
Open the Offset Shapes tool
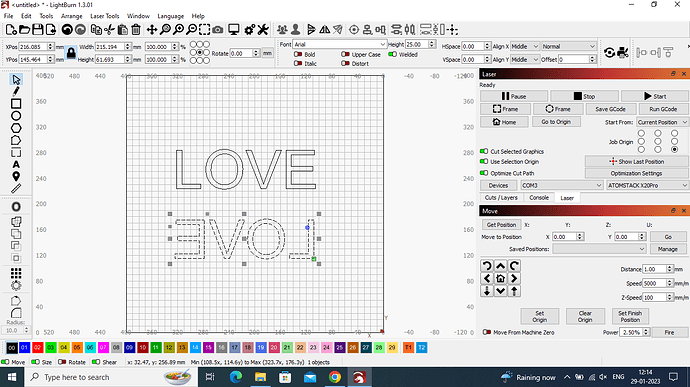(x=16, y=207)
